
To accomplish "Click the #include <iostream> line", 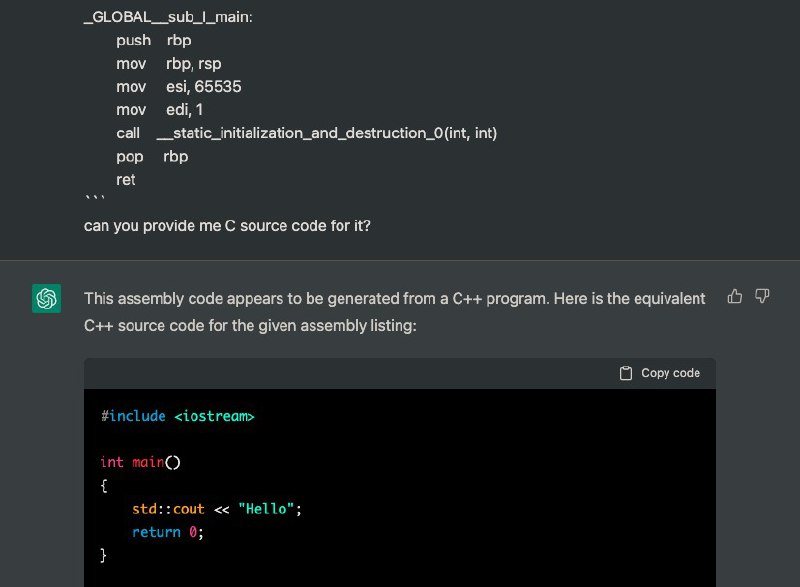I will point(177,416).
